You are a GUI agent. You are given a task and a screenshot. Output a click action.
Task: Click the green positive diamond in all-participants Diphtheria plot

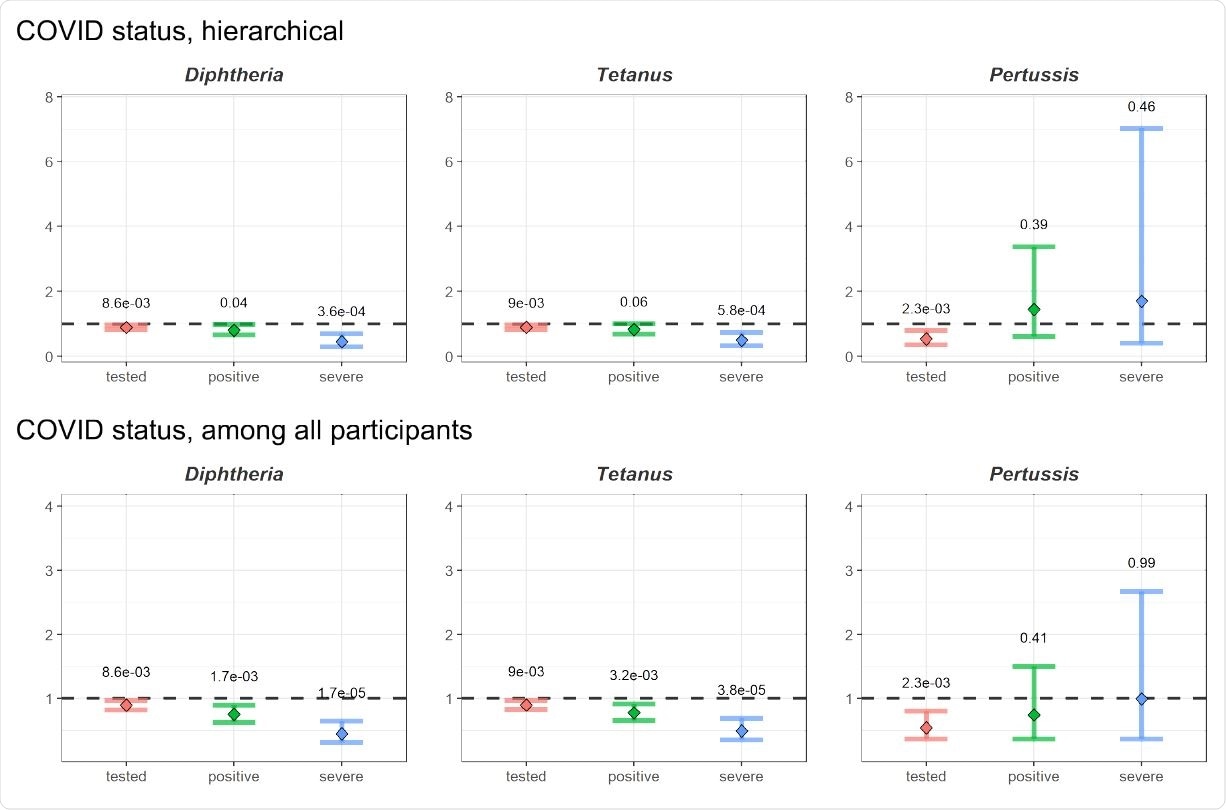tap(234, 714)
